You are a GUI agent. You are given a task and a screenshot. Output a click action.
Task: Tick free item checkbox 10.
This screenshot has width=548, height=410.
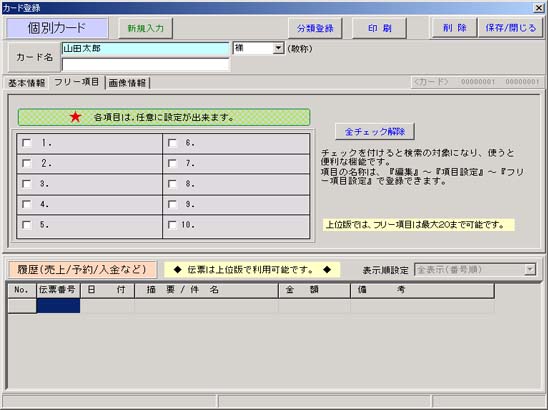point(172,225)
